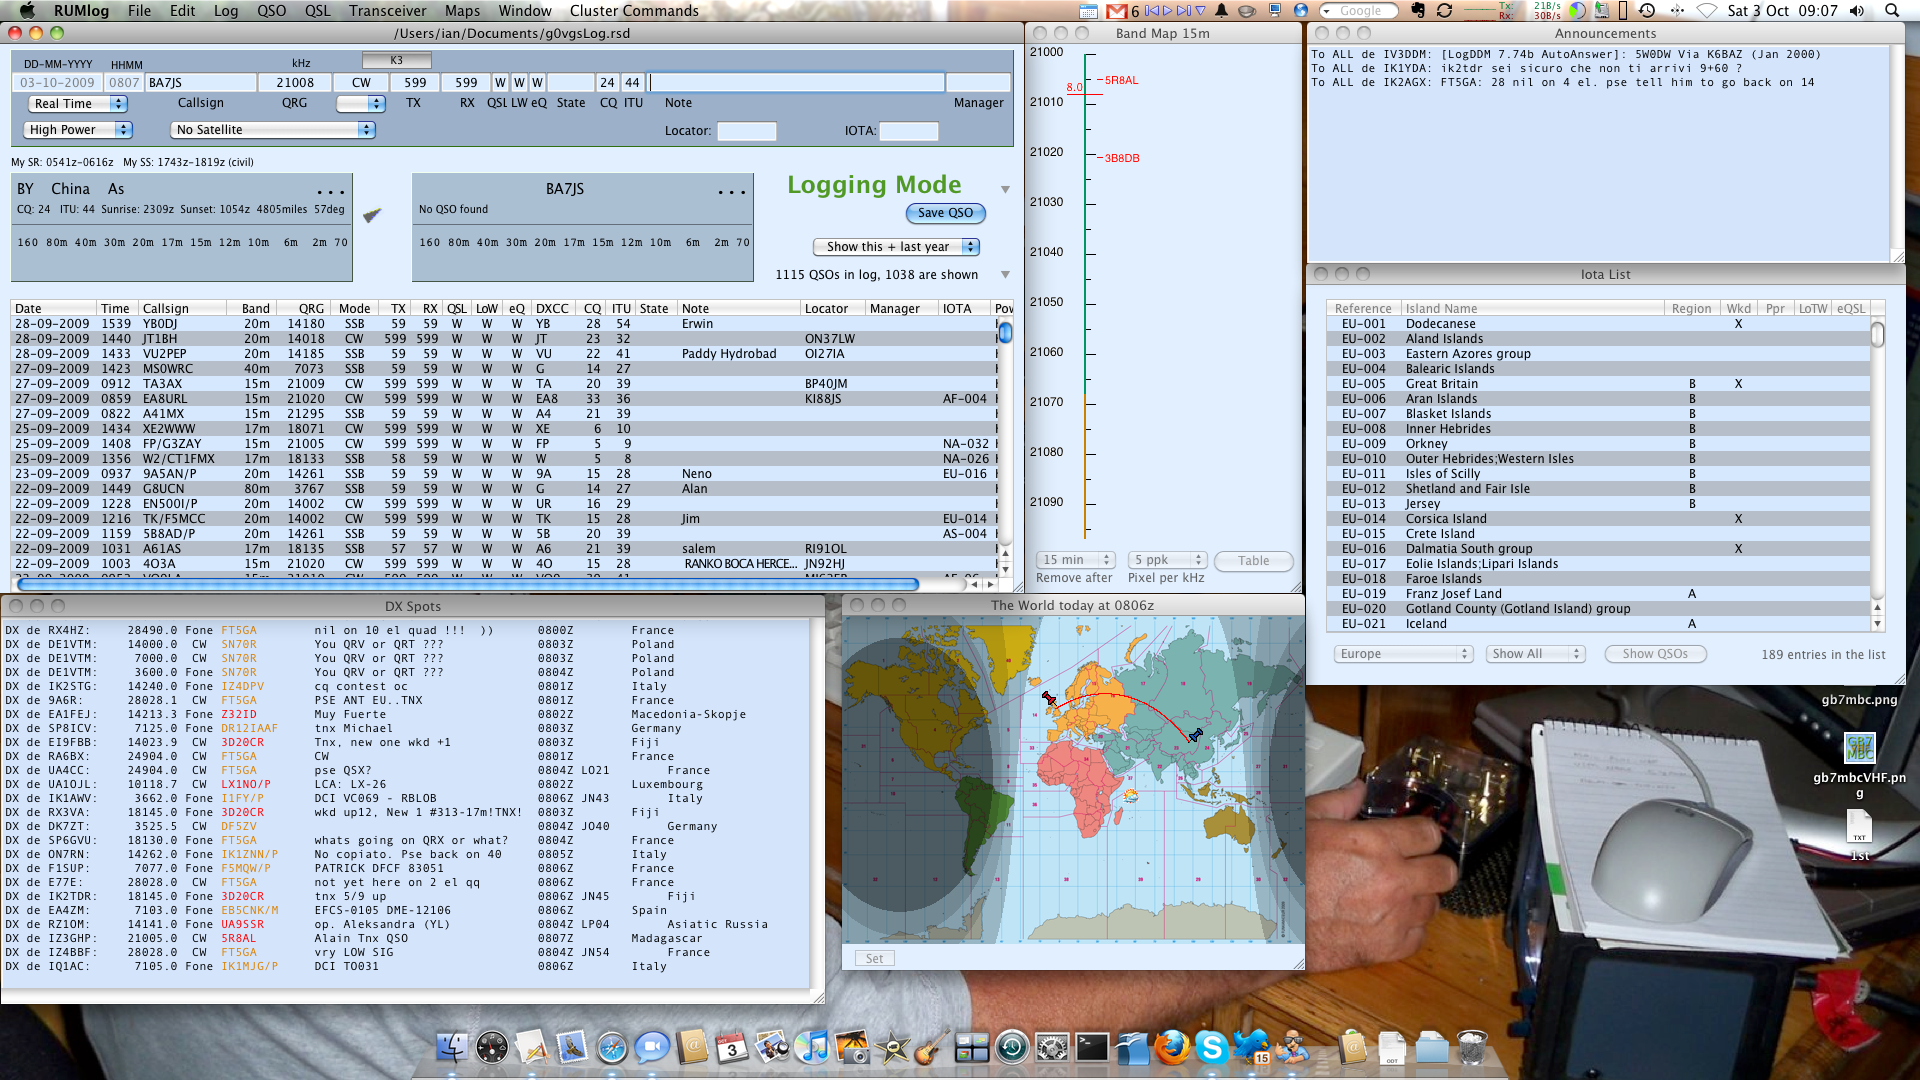Open the Time Machine menu bar icon
The width and height of the screenshot is (1920, 1080).
click(x=1647, y=11)
